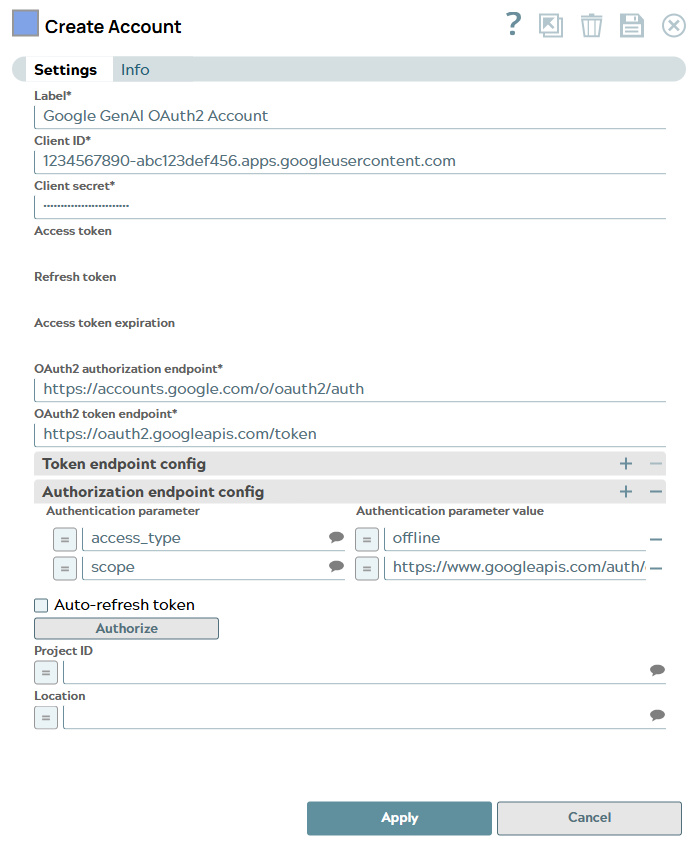
Task: Click inside the Location input field
Action: [350, 716]
